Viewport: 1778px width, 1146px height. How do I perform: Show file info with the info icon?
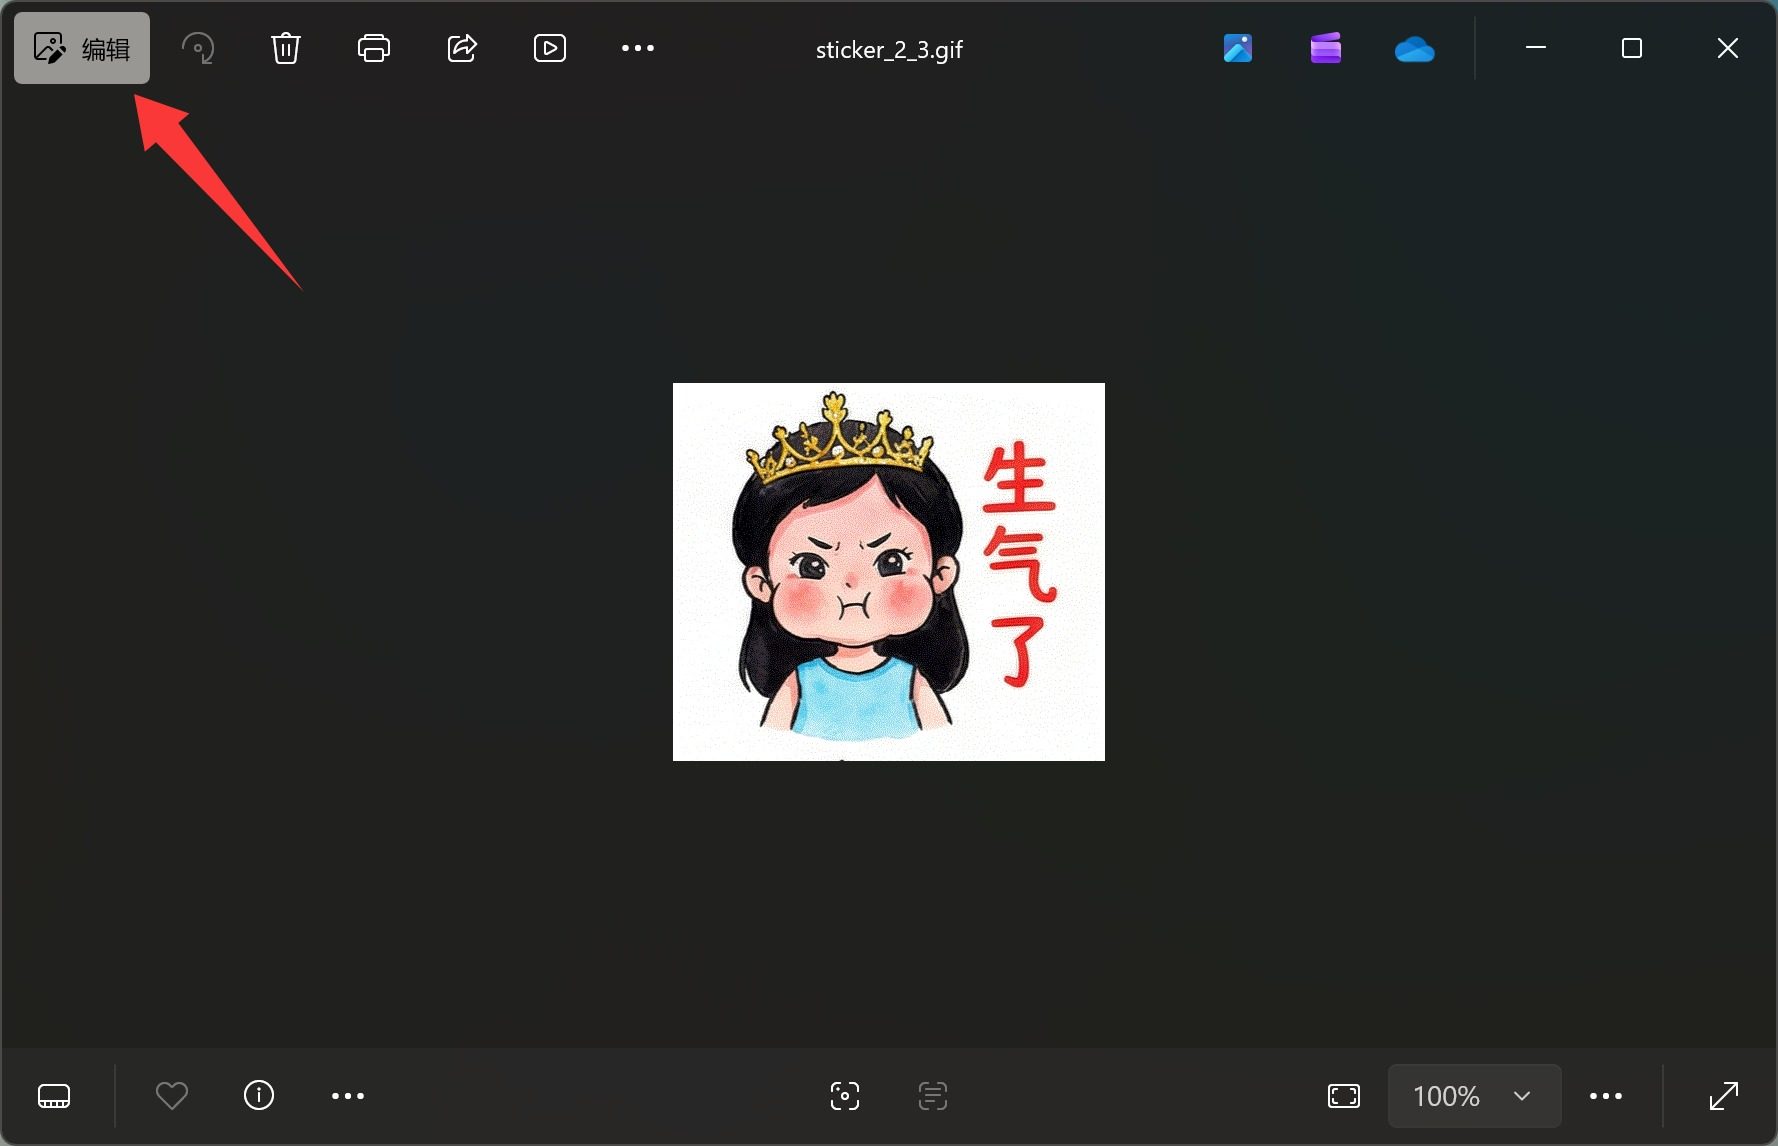click(x=259, y=1096)
